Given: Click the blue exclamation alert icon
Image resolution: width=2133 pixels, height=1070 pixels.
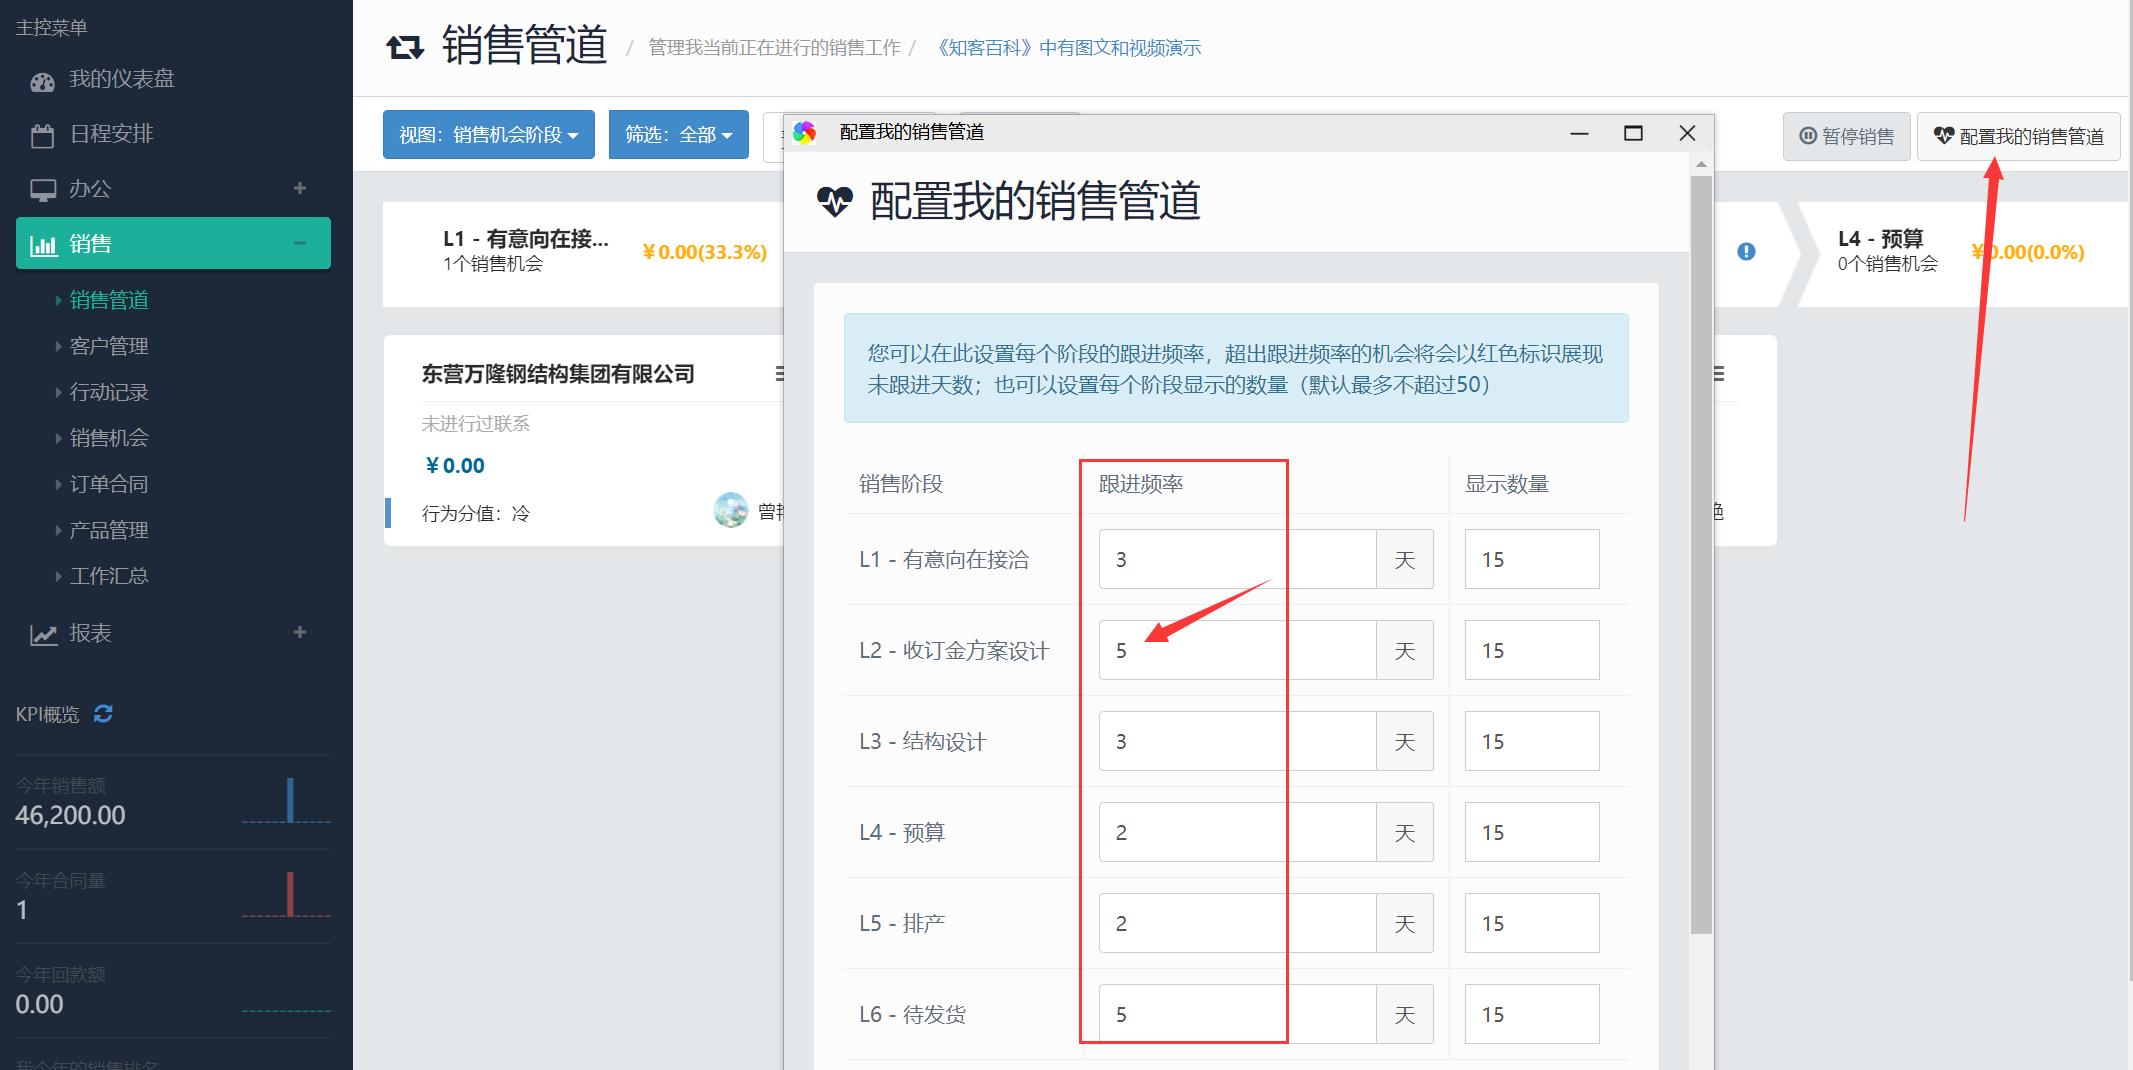Looking at the screenshot, I should coord(1746,252).
